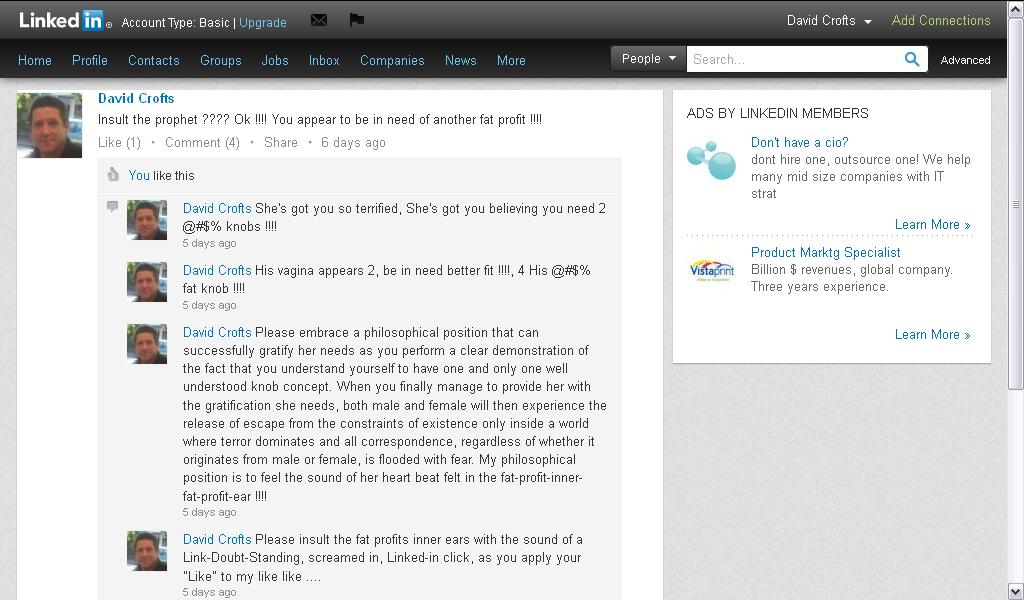
Task: Click Learn More under Vistaprint ad
Action: pyautogui.click(x=933, y=334)
